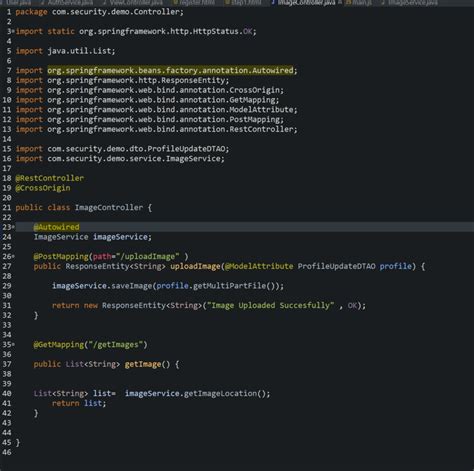
Task: Switch to the AuthService.java editor tab
Action: pyautogui.click(x=68, y=3)
